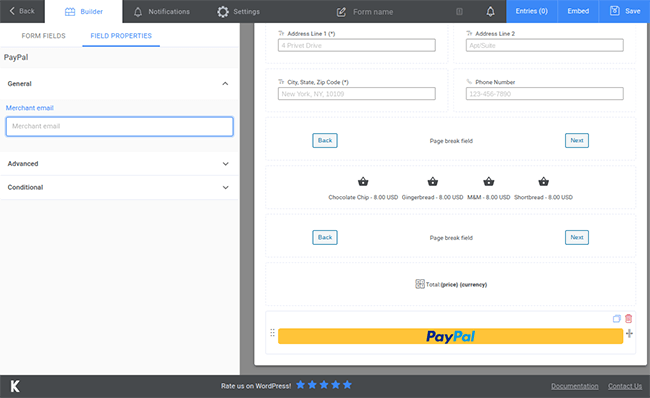Switch to FIELD PROPERTIES tab
The height and width of the screenshot is (398, 650).
(x=121, y=36)
